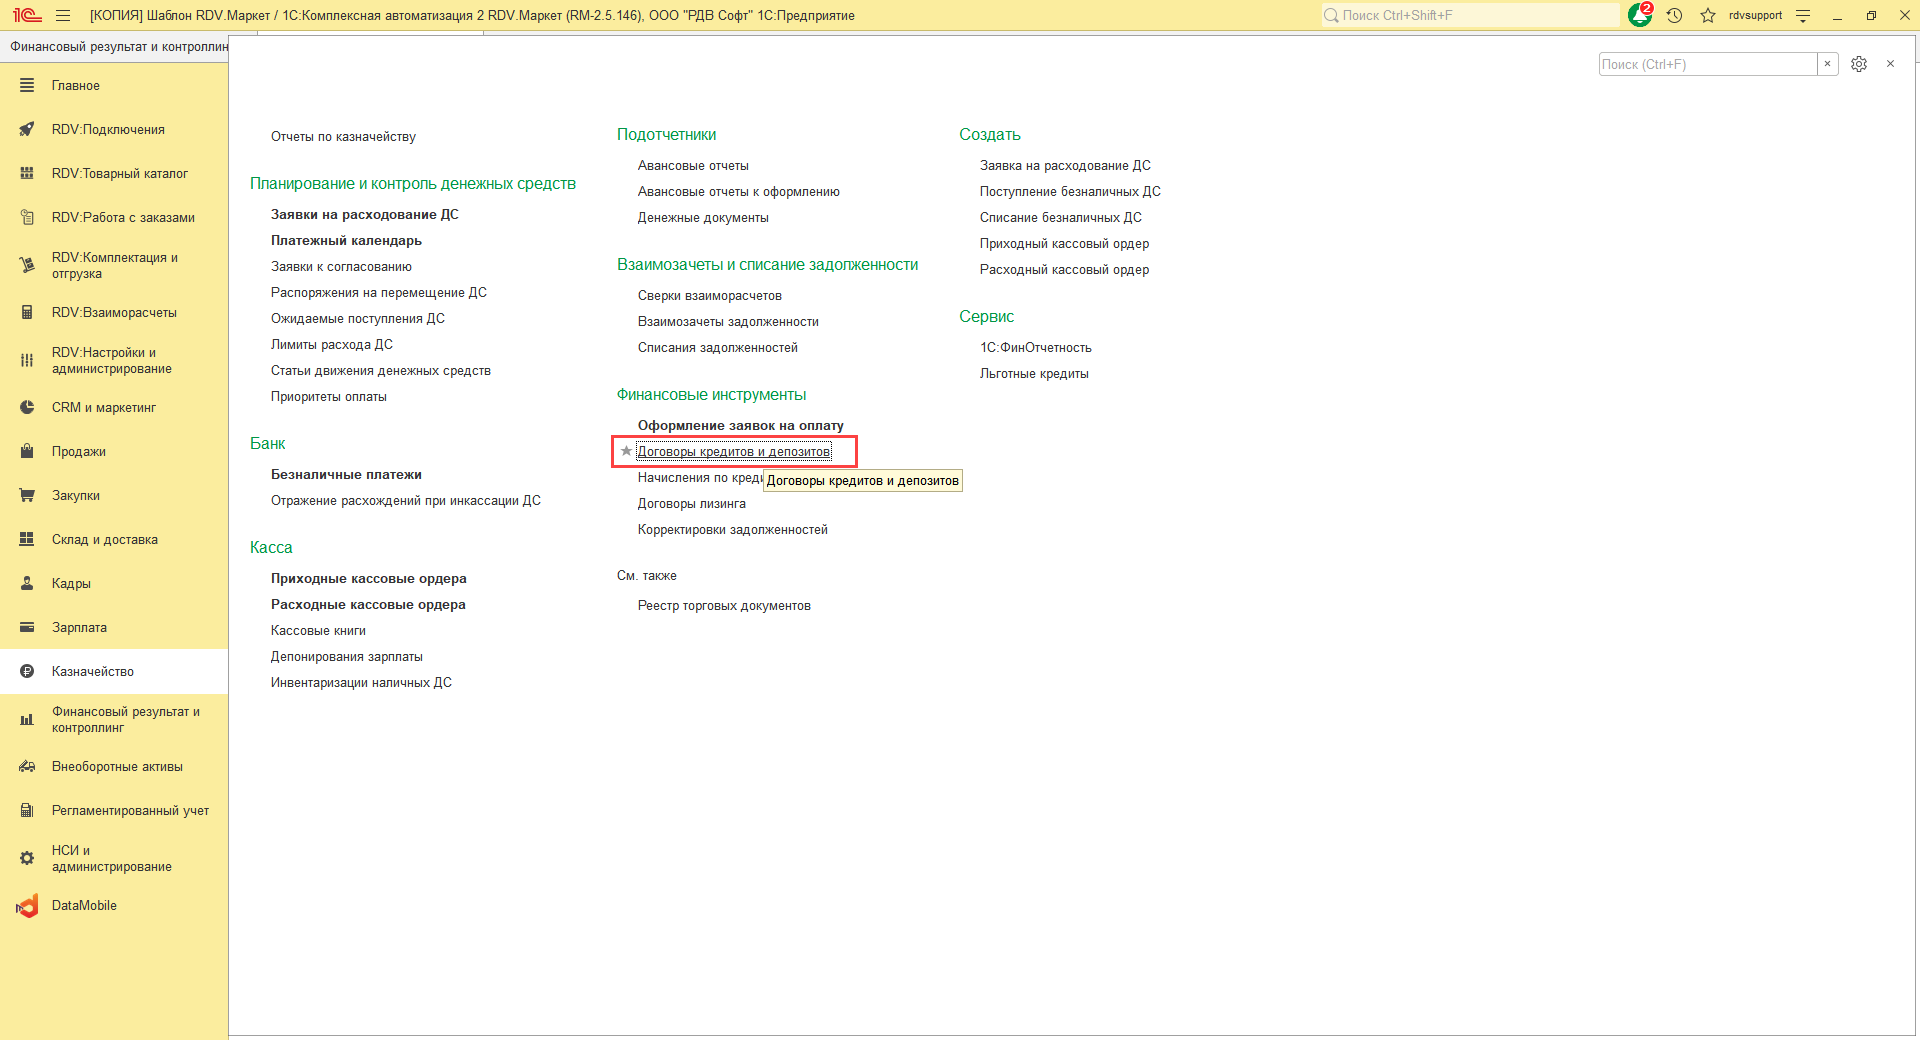Click the RDV:Настройки и администрирование icon
Screen dimensions: 1920x1040
27,360
